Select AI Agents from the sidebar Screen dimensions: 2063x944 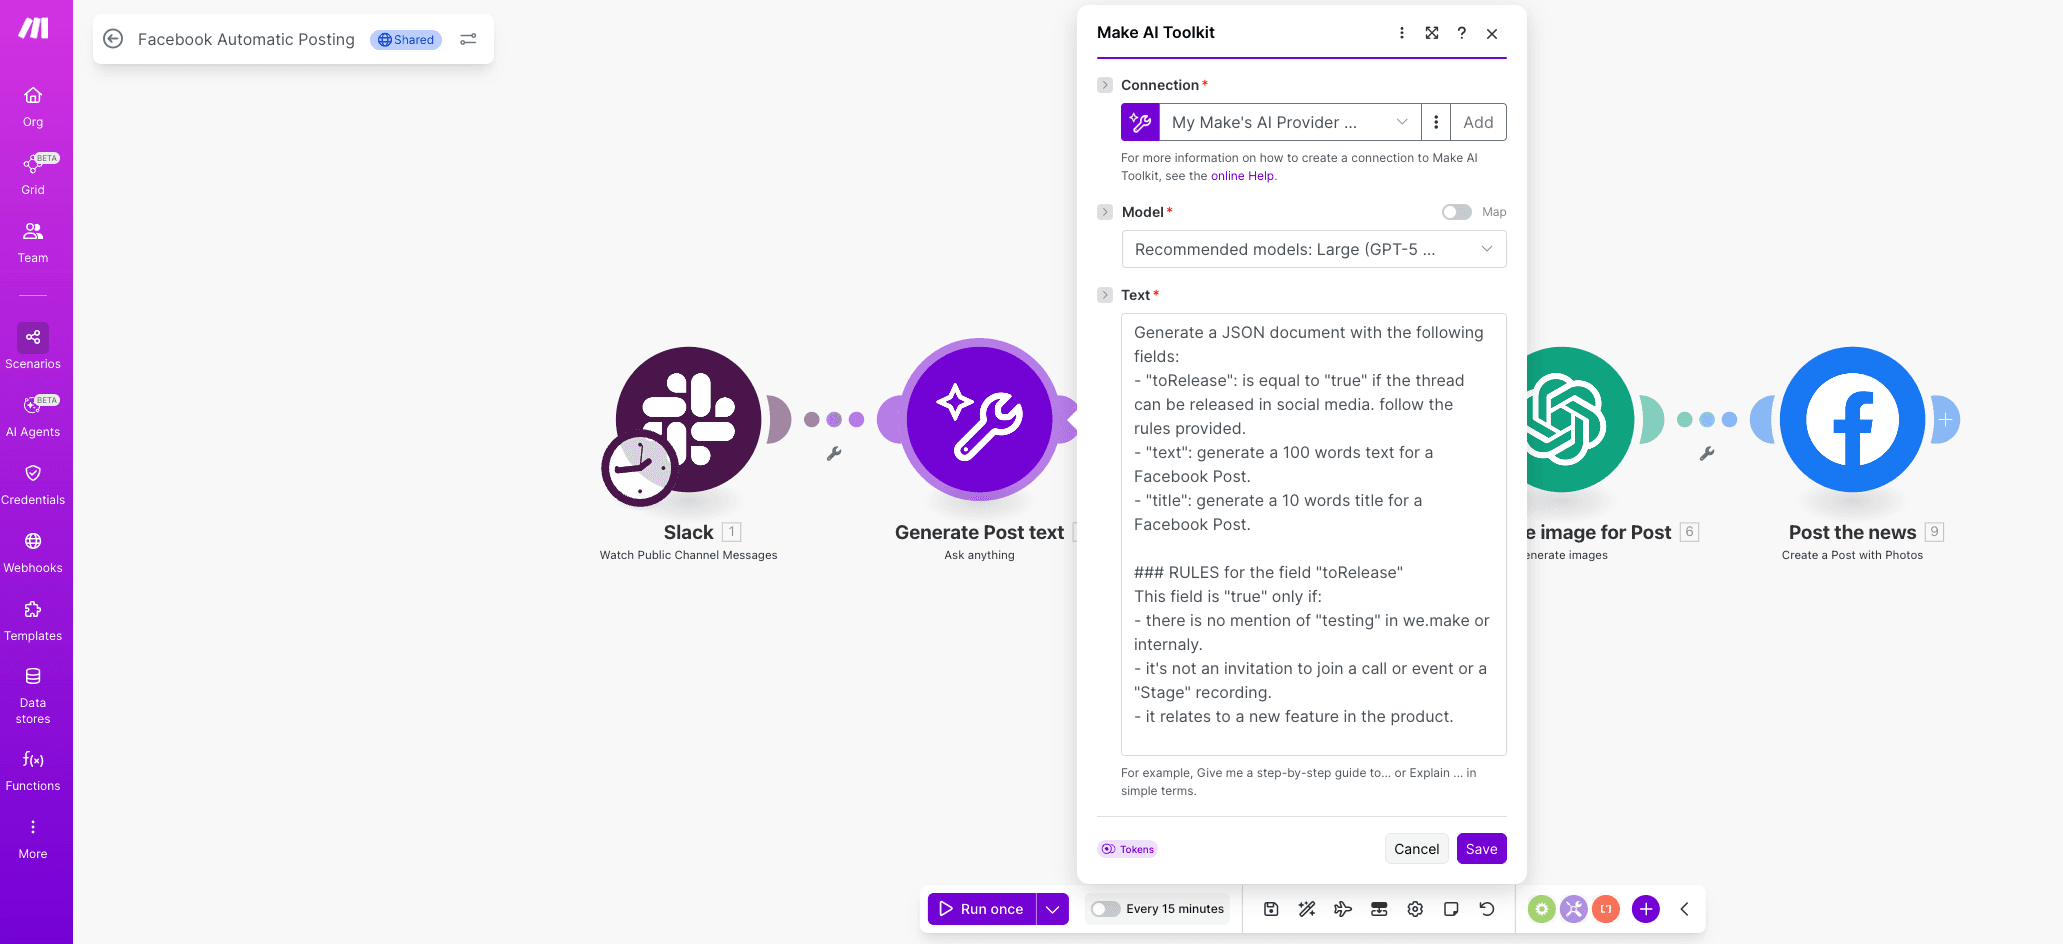point(33,413)
